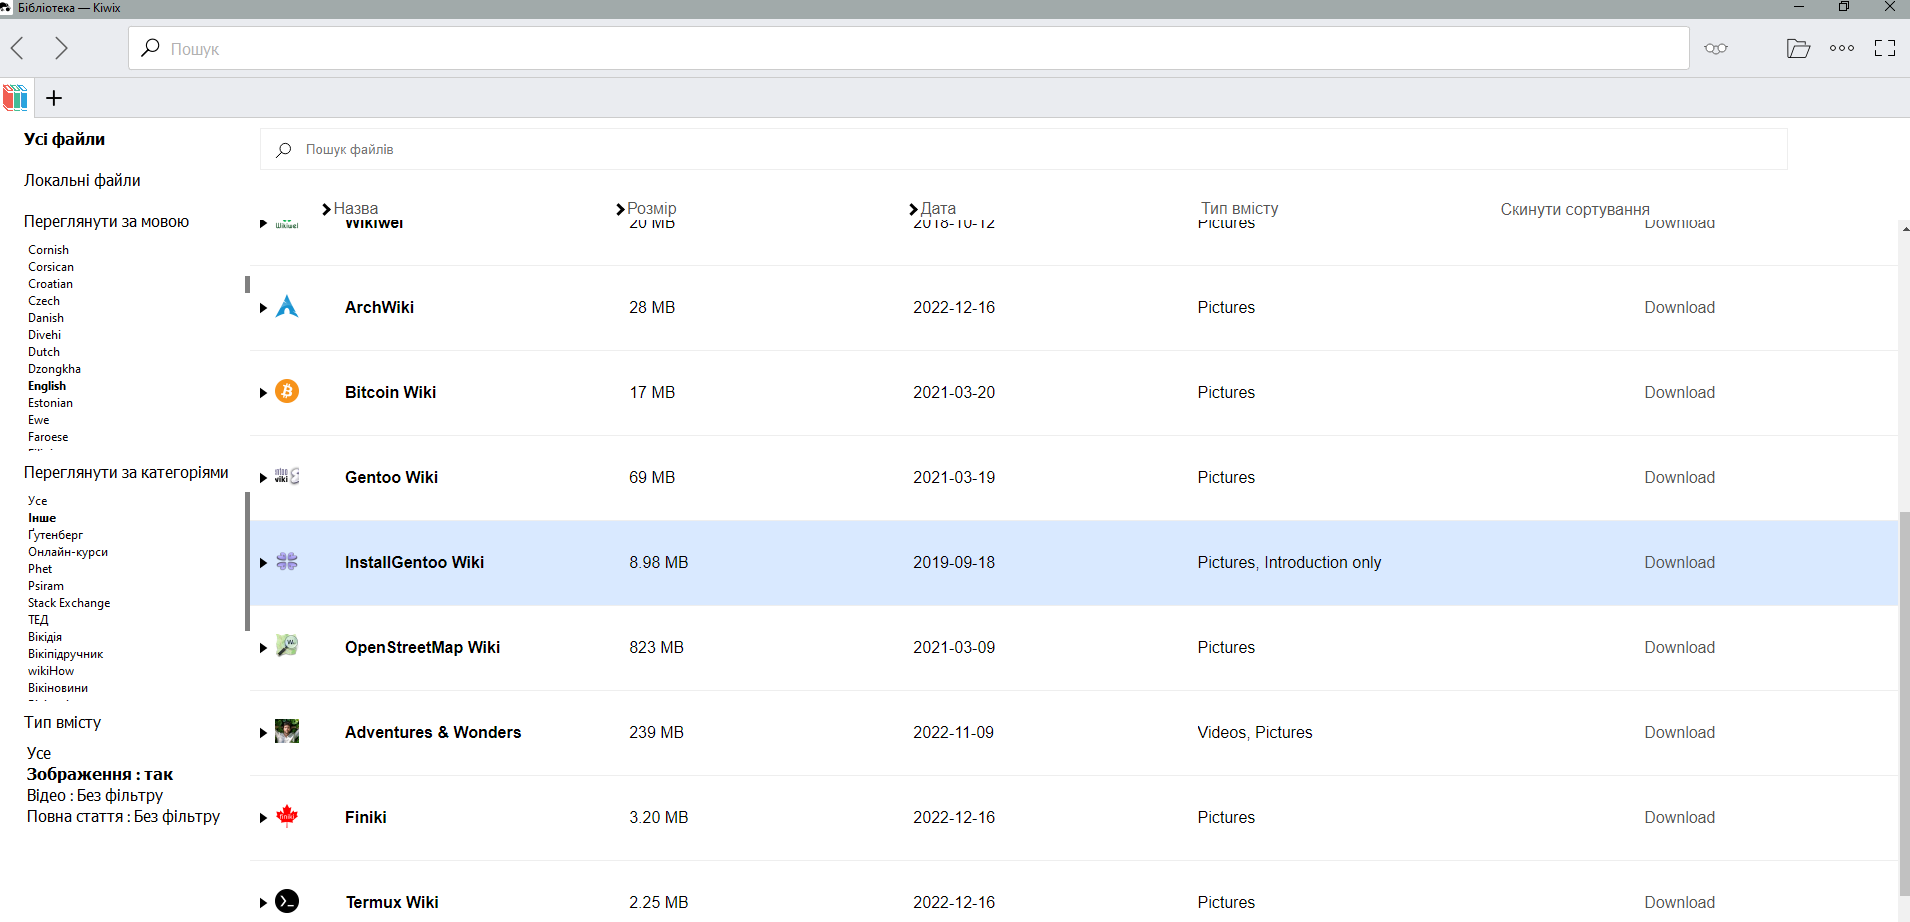
Task: Click the Finiki maple leaf icon
Action: [287, 816]
